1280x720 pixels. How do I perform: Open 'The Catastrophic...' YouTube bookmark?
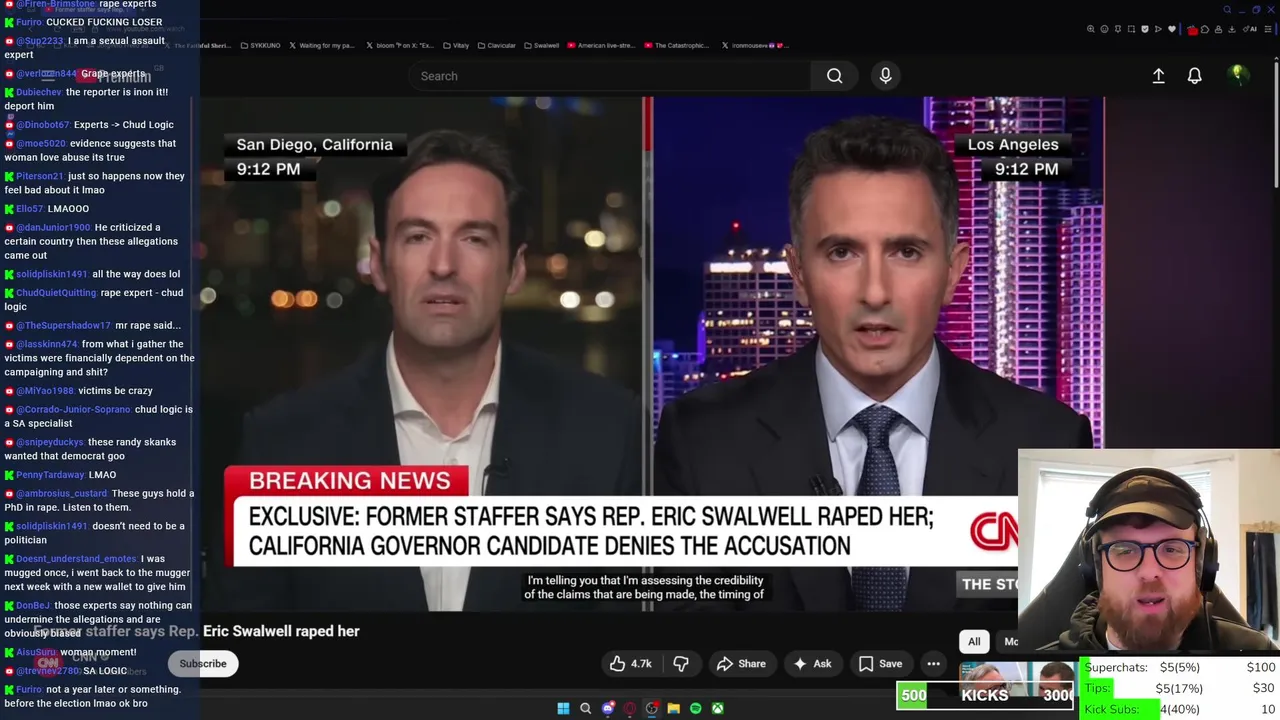677,45
